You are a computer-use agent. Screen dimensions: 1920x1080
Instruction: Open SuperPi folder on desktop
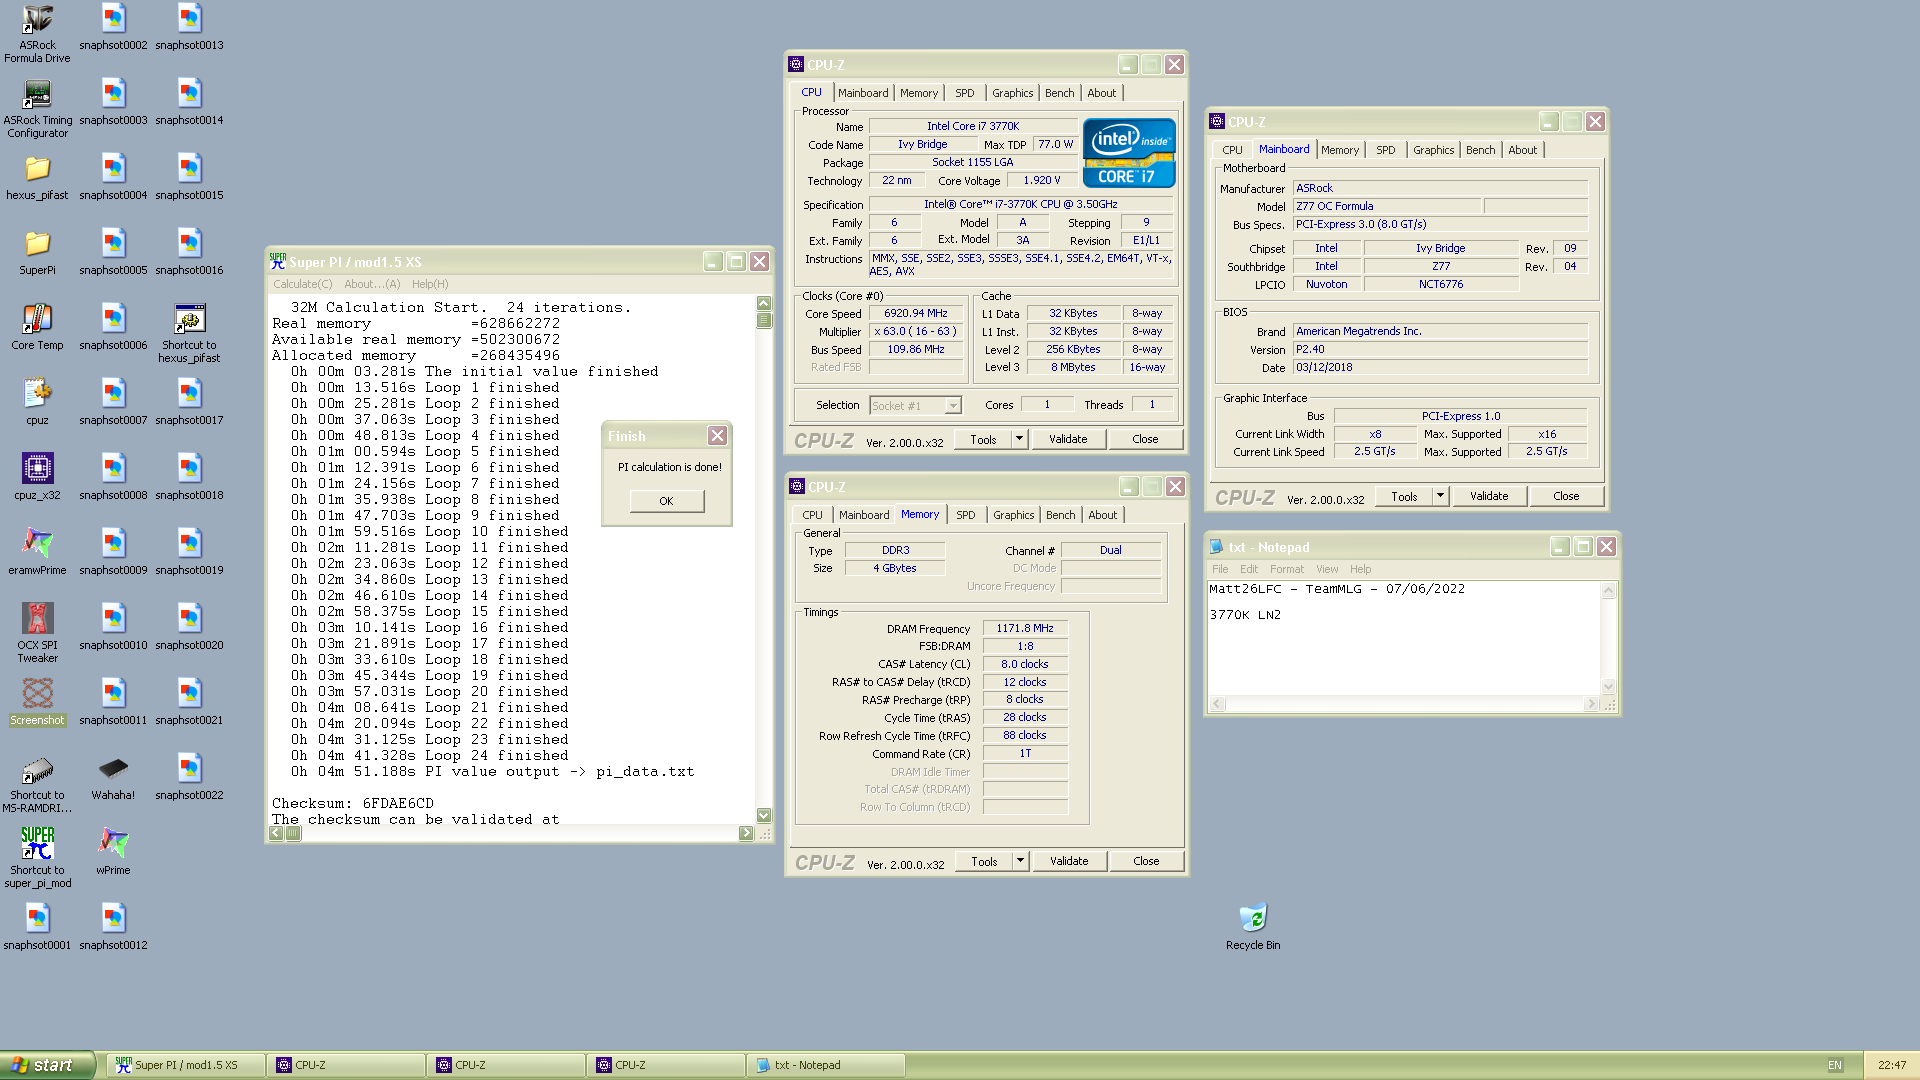point(37,252)
